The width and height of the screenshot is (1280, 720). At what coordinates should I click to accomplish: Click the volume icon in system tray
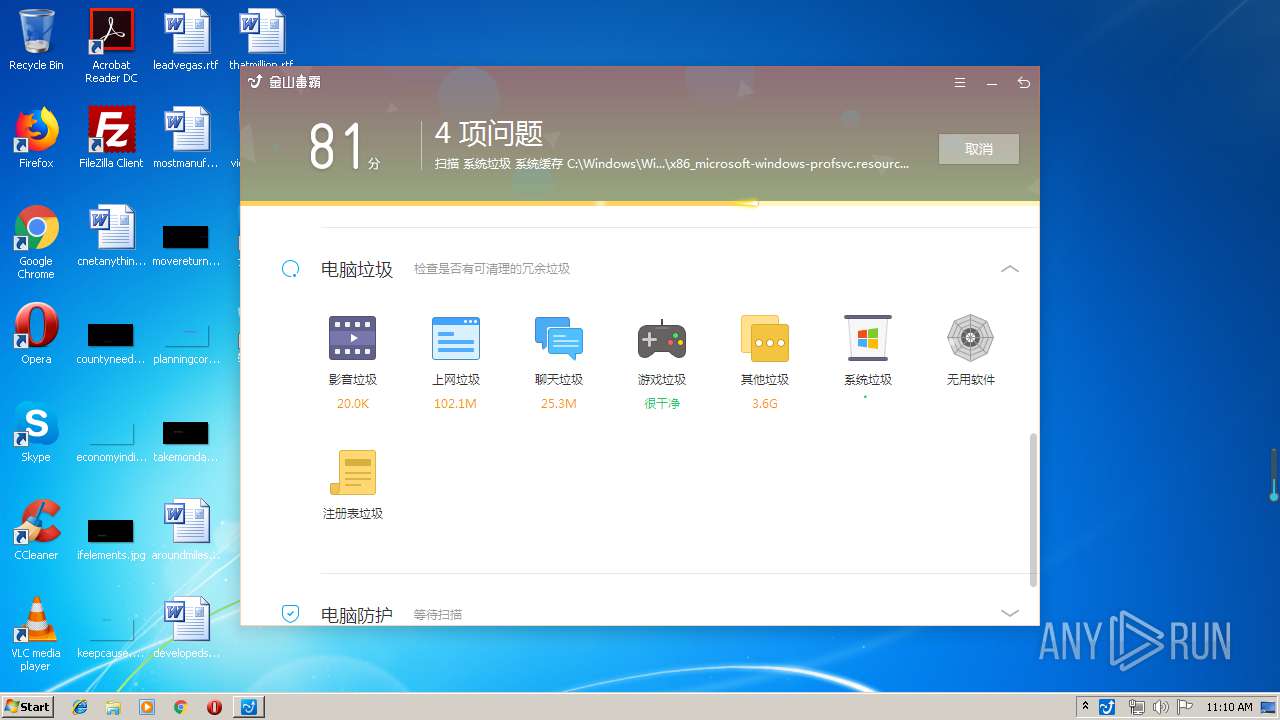[1162, 707]
